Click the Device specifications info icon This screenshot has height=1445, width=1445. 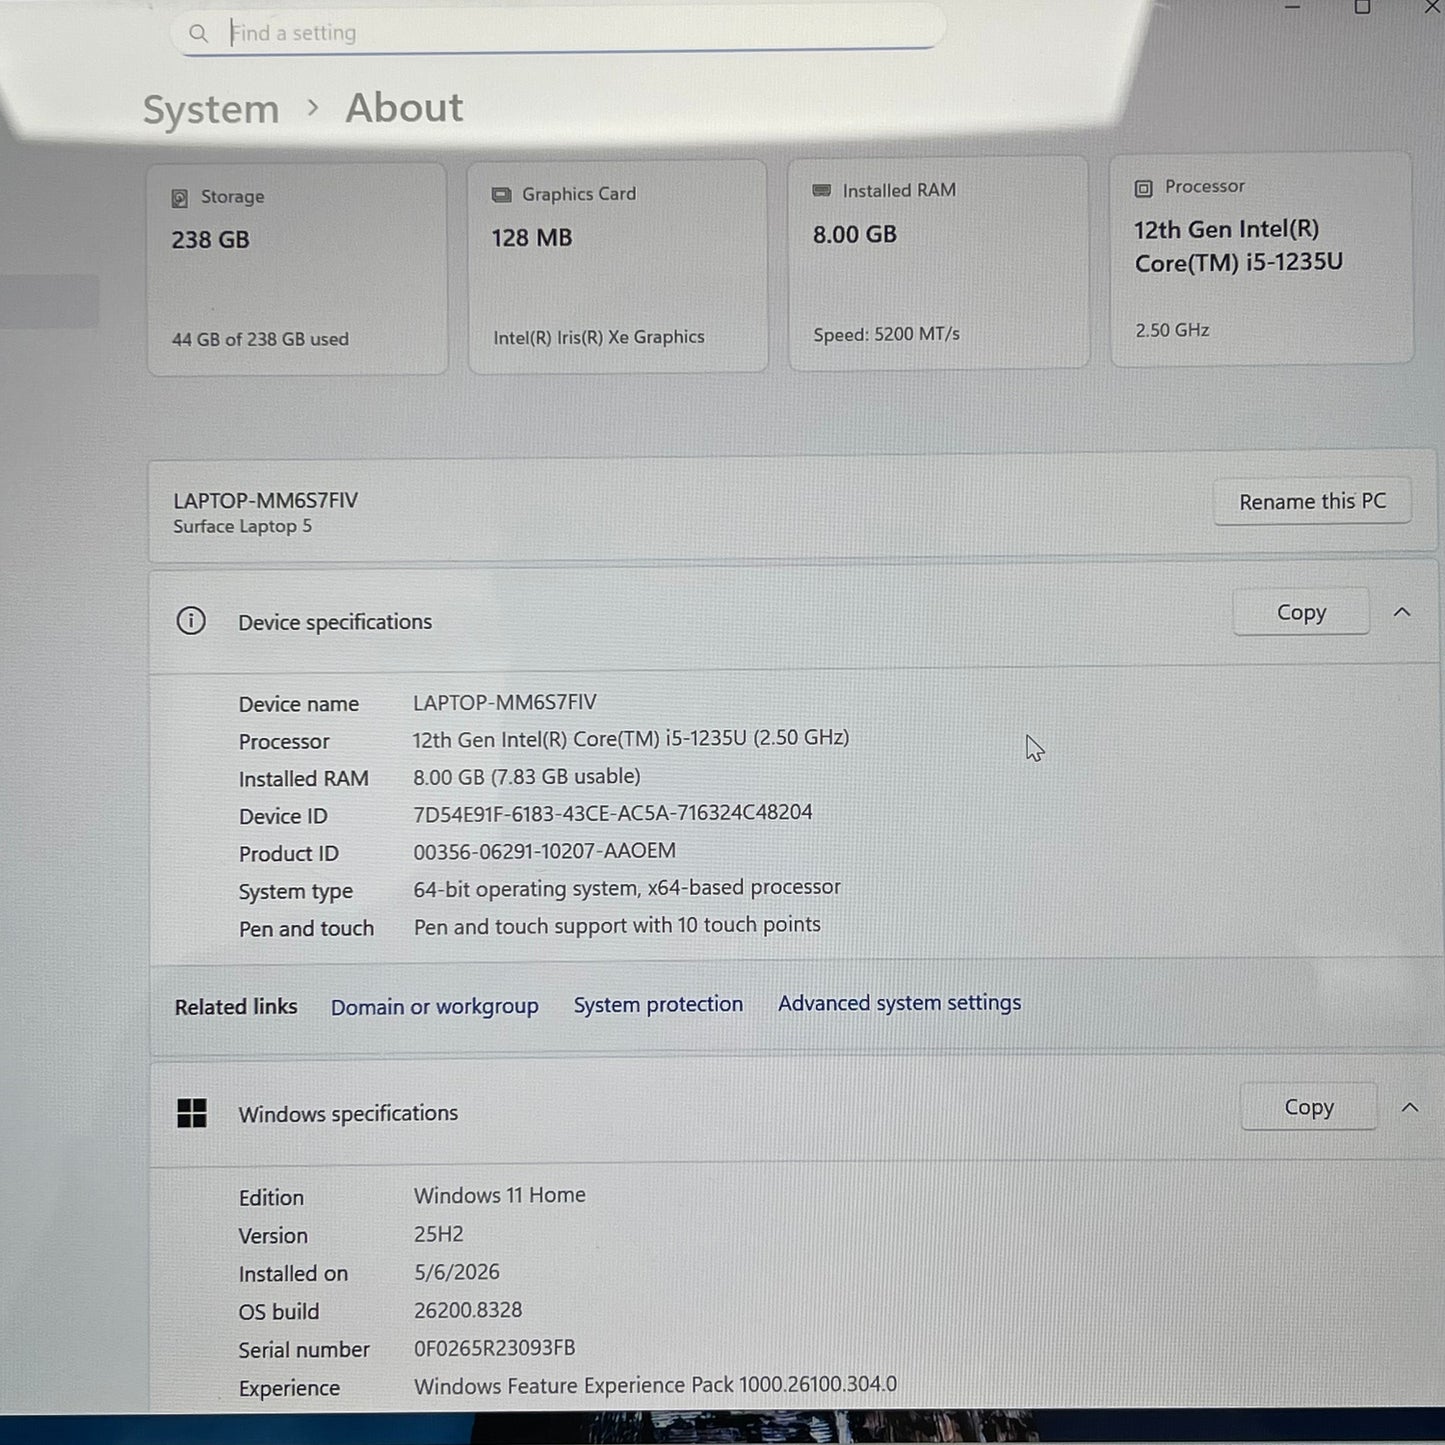coord(191,621)
